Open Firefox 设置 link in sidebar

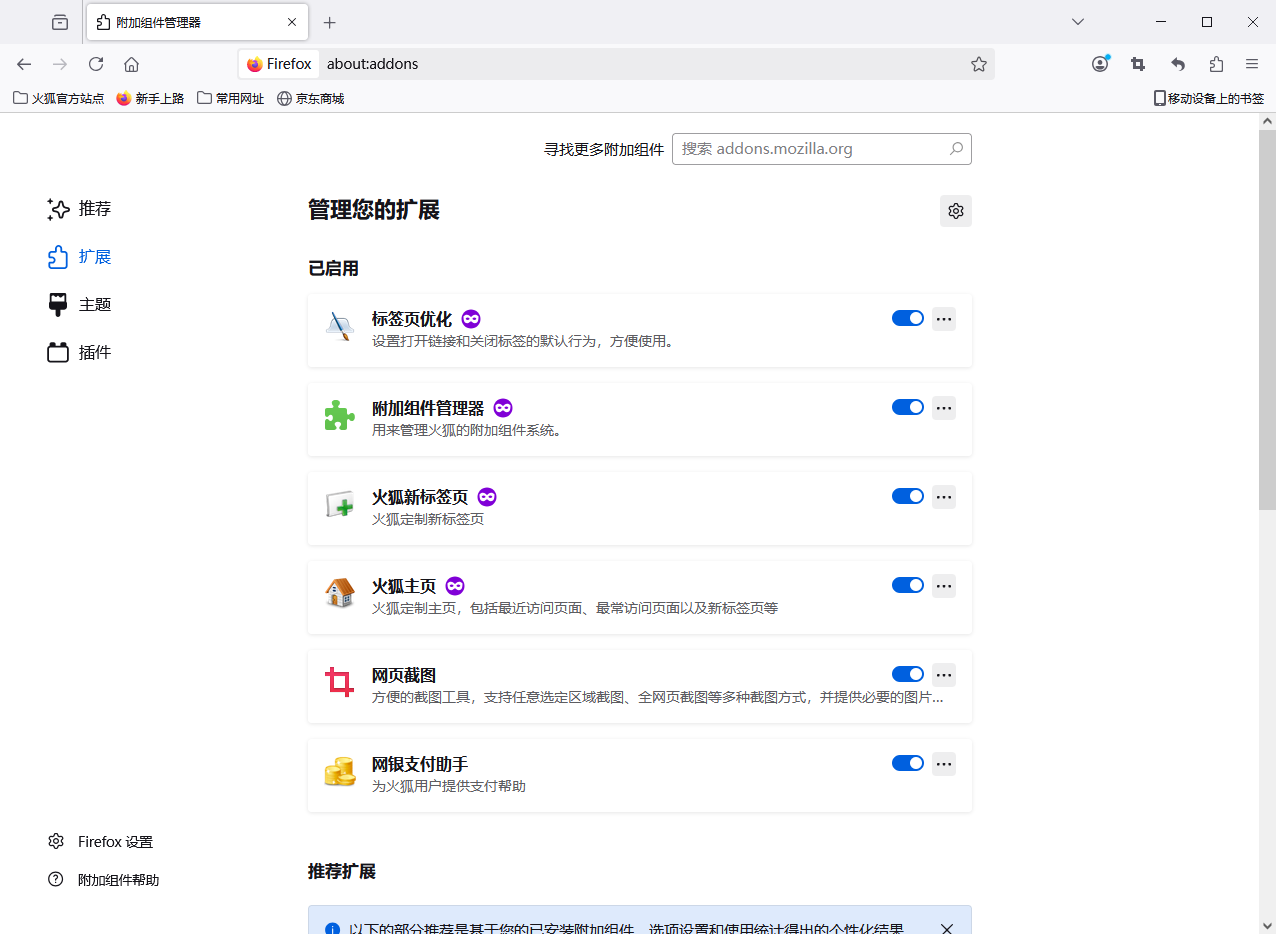(x=101, y=842)
